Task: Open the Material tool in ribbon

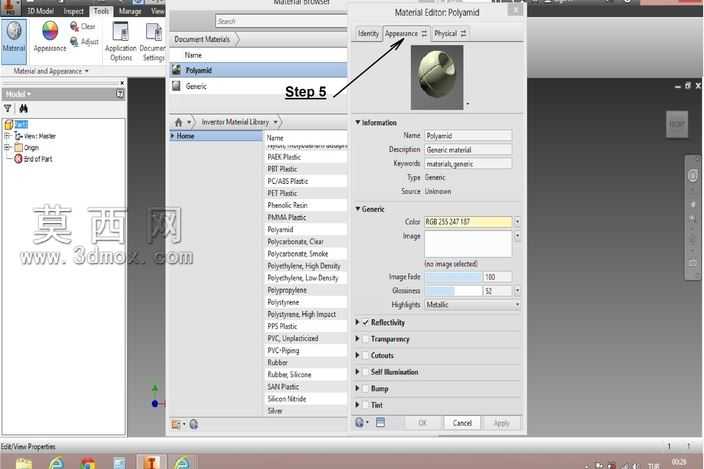Action: [14, 40]
